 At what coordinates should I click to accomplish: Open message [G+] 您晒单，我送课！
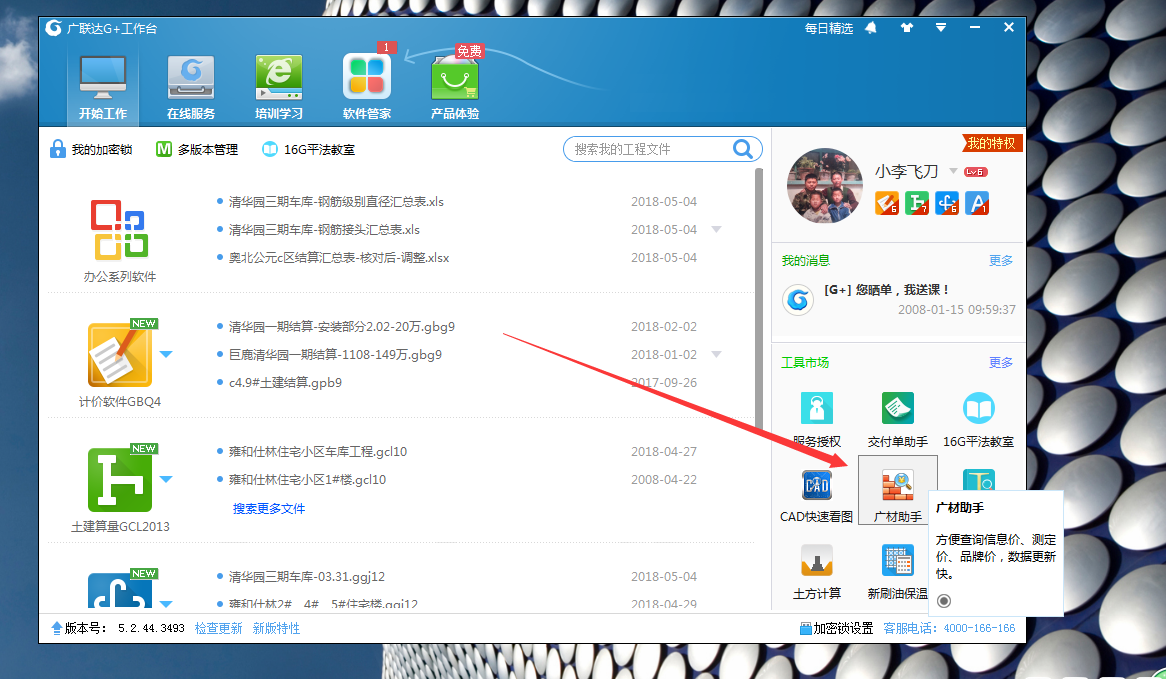coord(886,290)
